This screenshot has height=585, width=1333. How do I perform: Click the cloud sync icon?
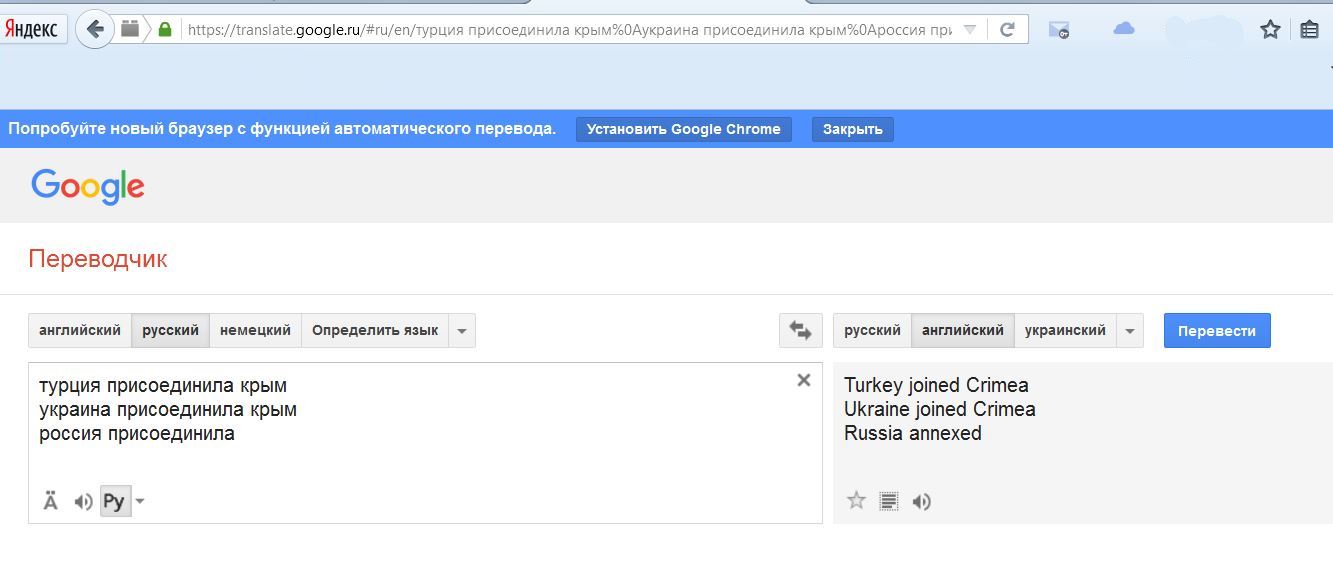pos(1124,29)
